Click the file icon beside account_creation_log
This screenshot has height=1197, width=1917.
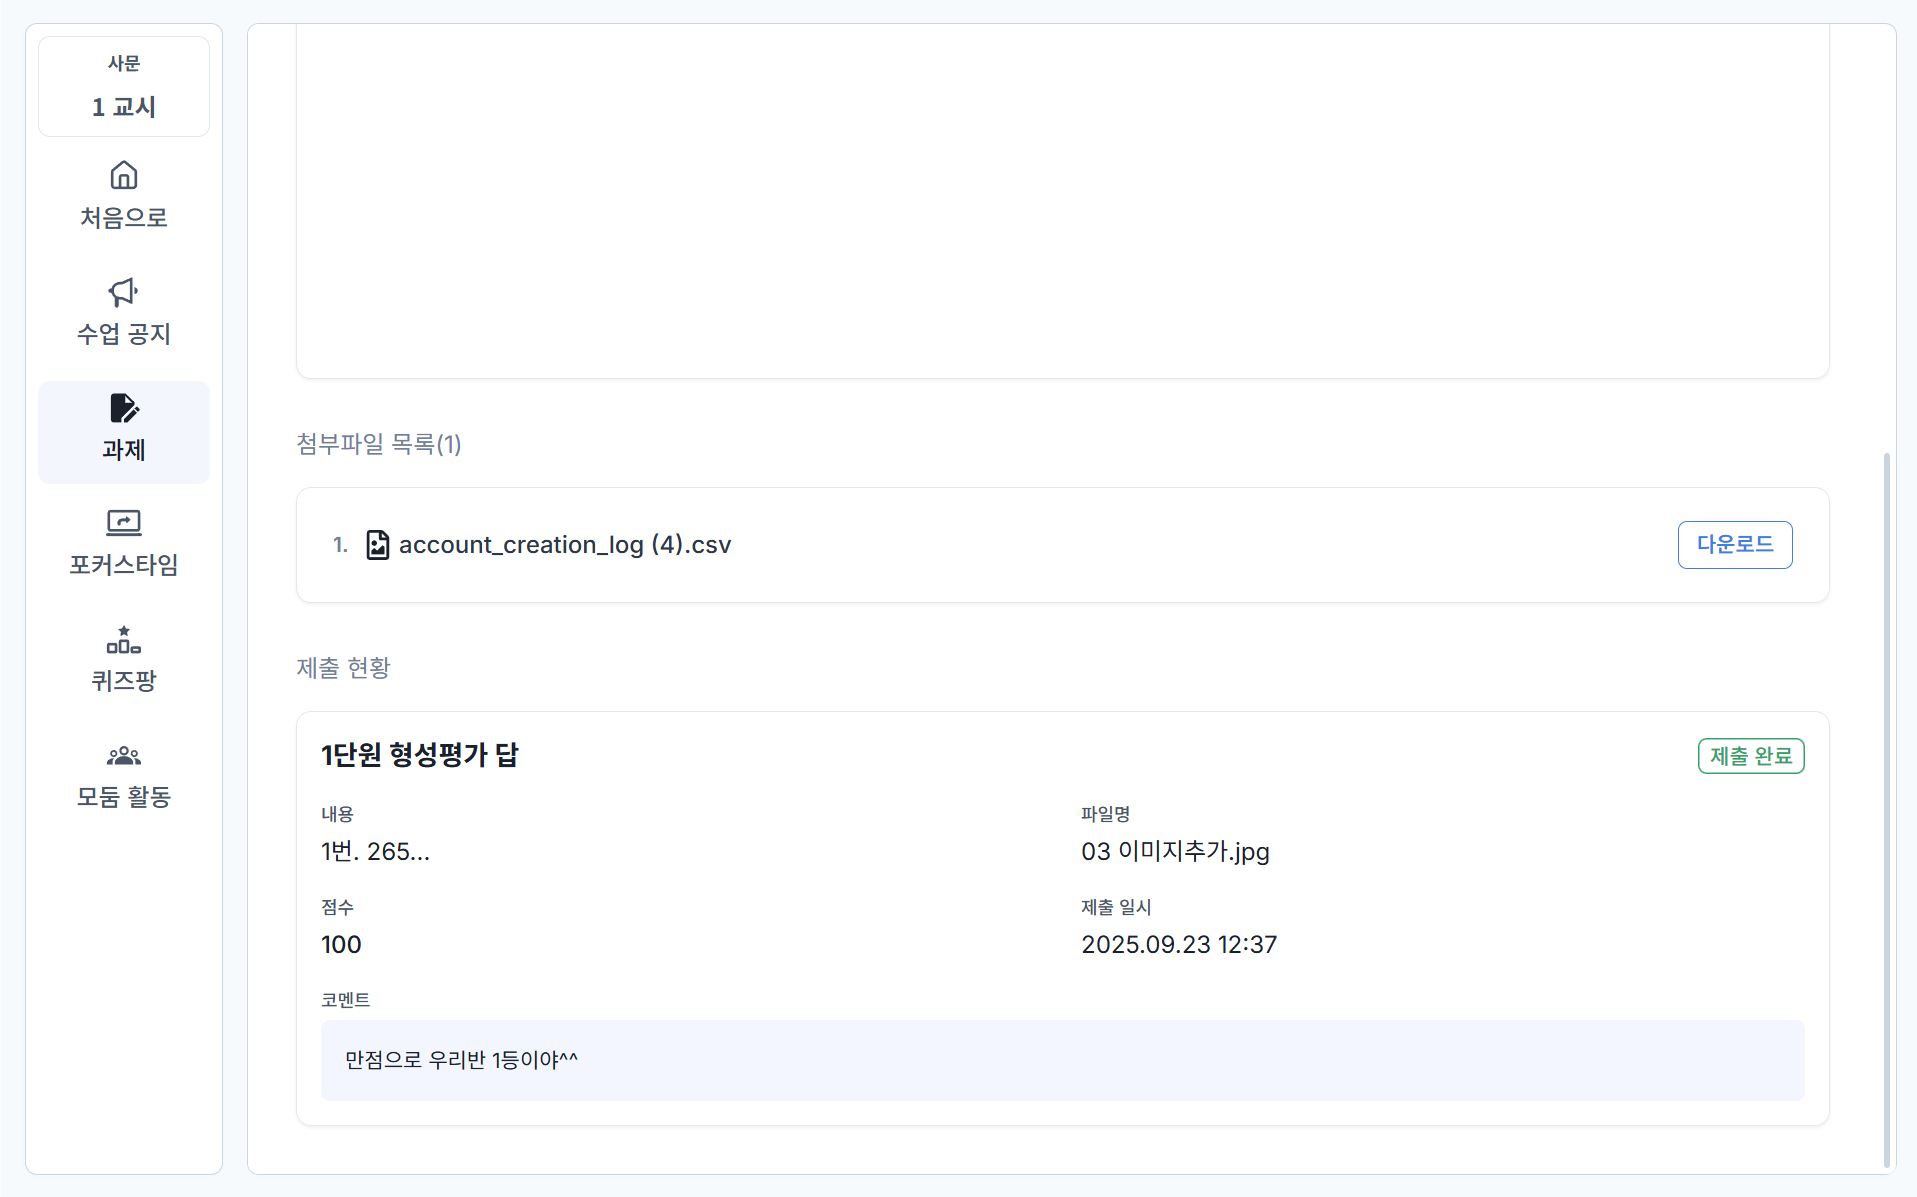[377, 545]
